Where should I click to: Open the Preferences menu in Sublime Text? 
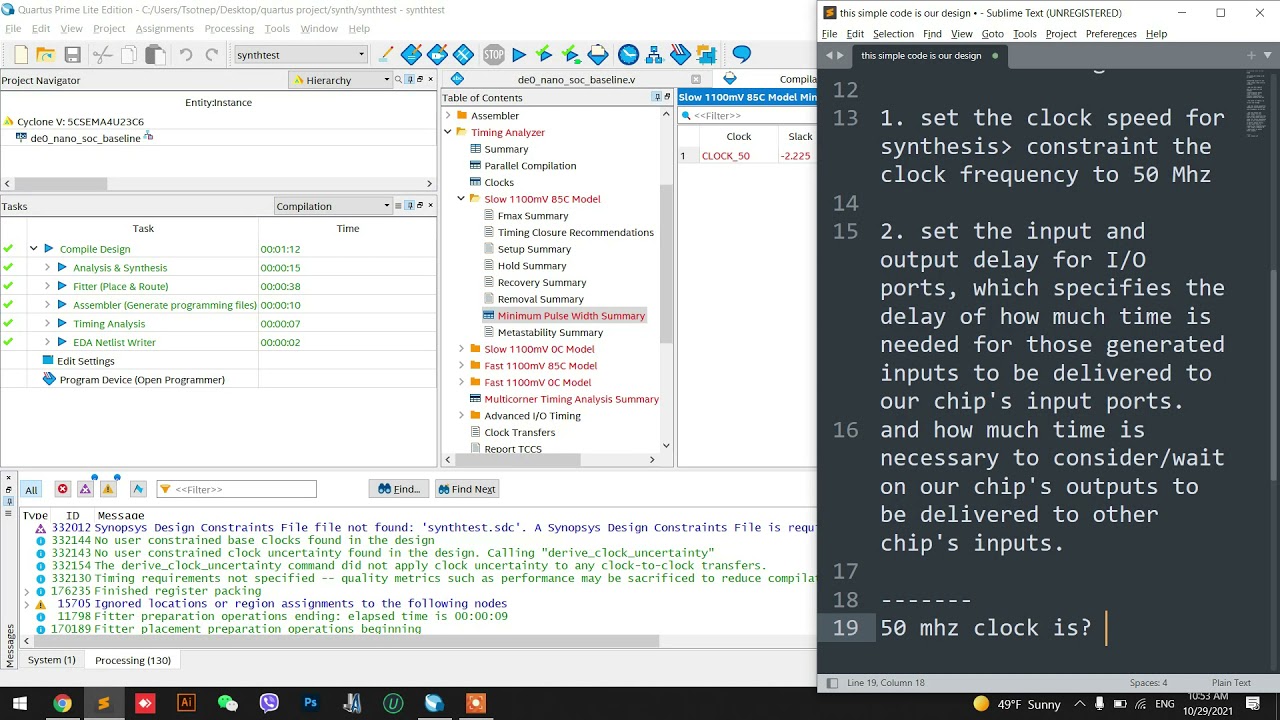coord(1111,34)
